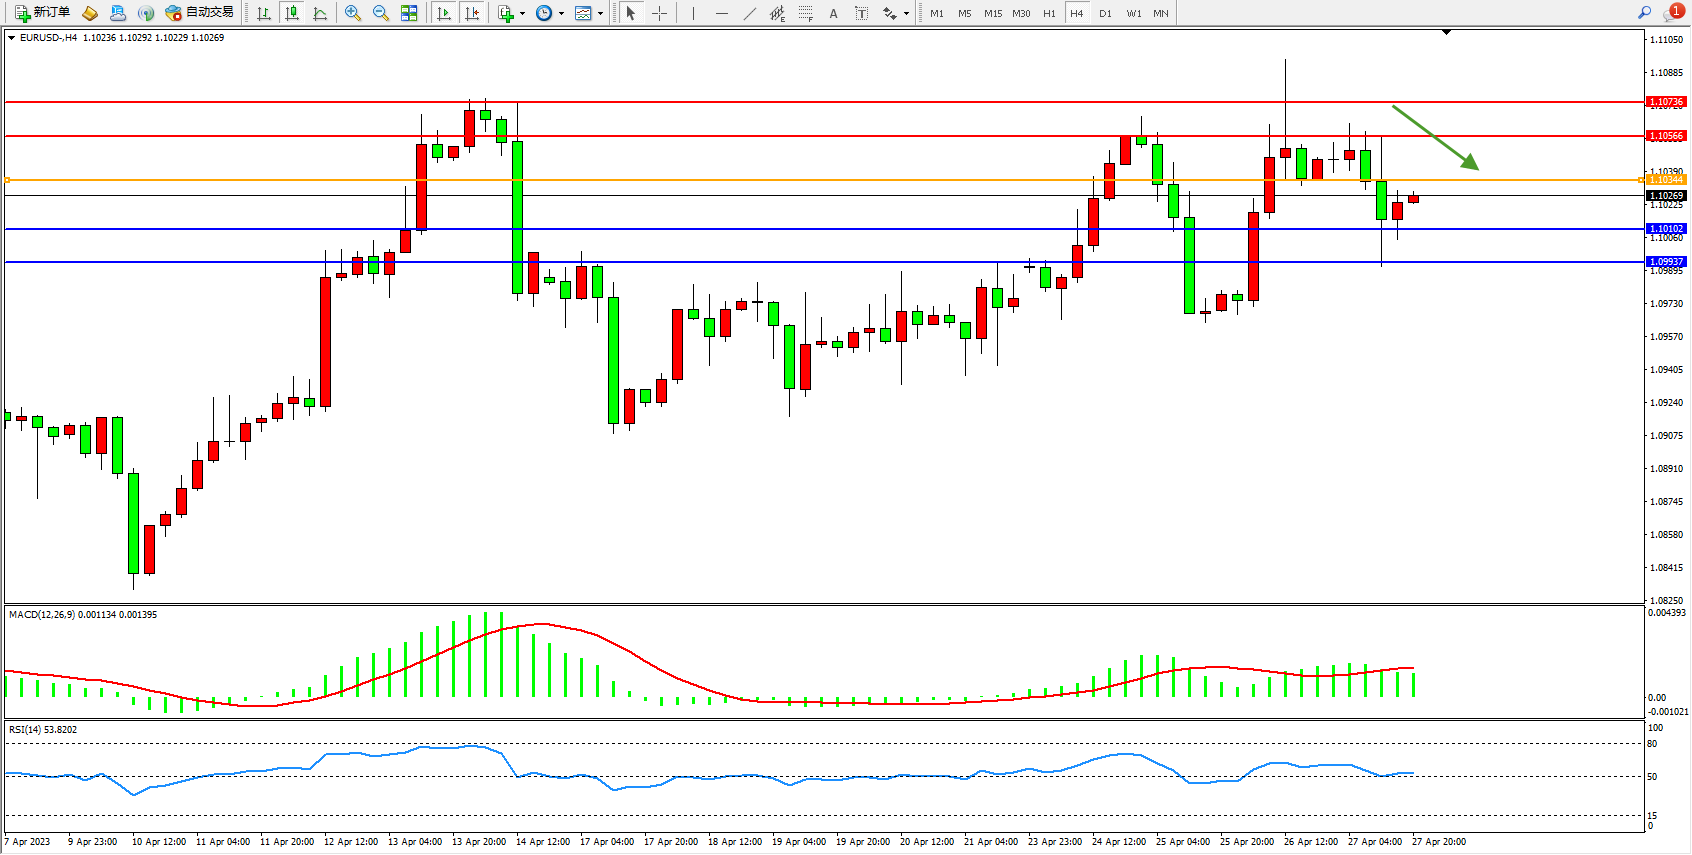Image resolution: width=1692 pixels, height=855 pixels.
Task: Open the indicators list dropdown arrow
Action: point(522,14)
